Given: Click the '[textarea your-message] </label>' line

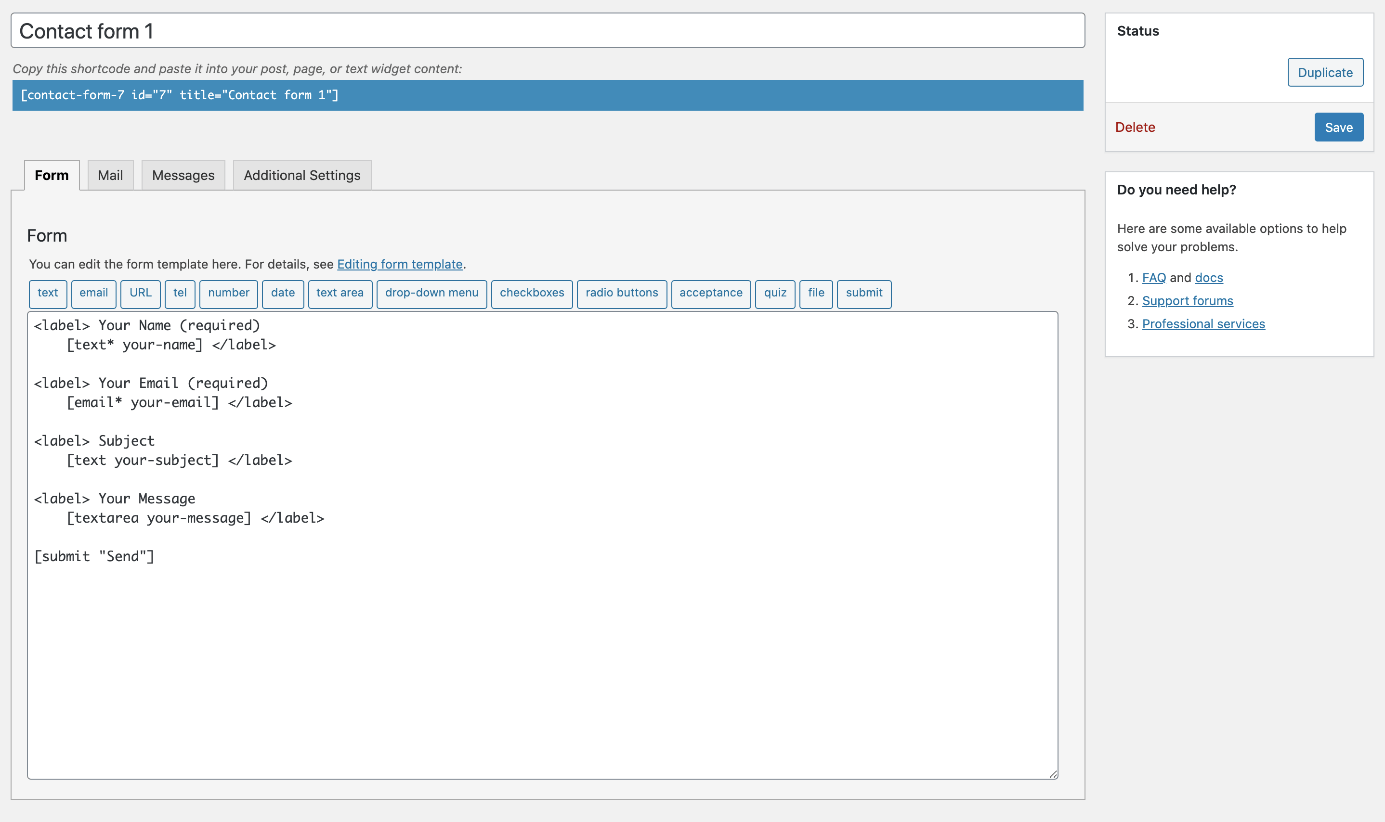Looking at the screenshot, I should (195, 518).
